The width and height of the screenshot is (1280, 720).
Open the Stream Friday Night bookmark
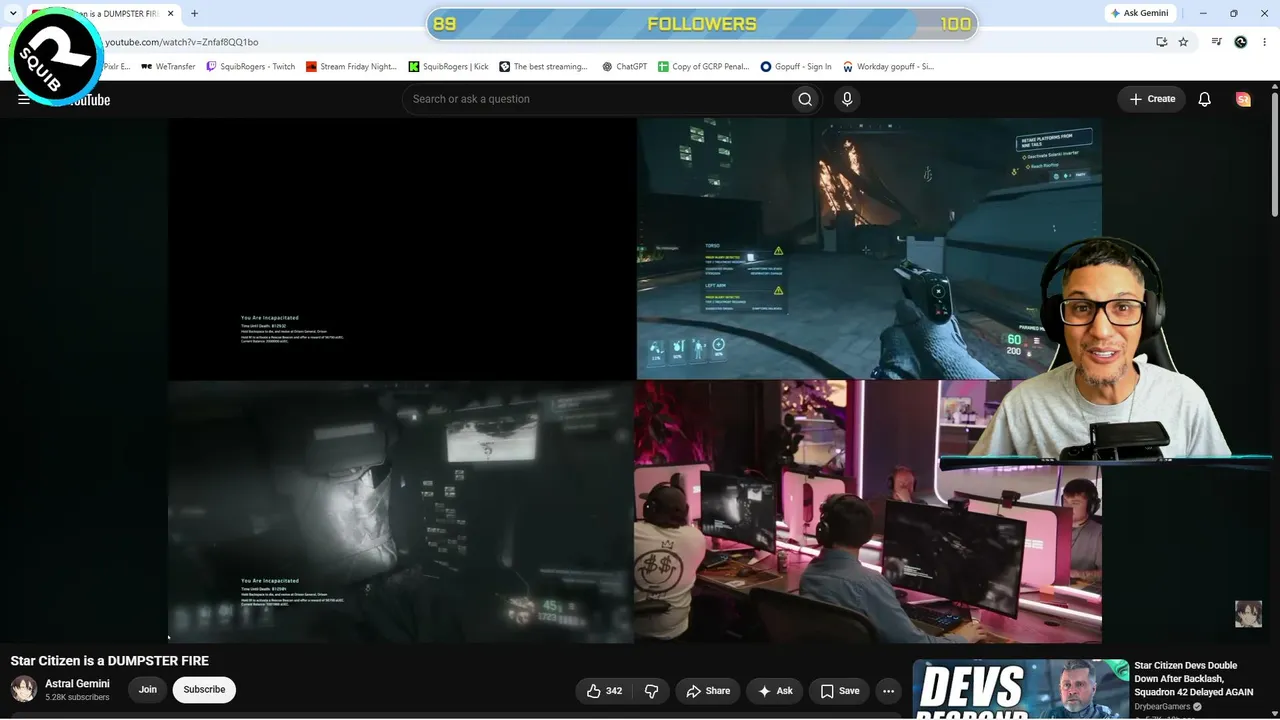[351, 67]
